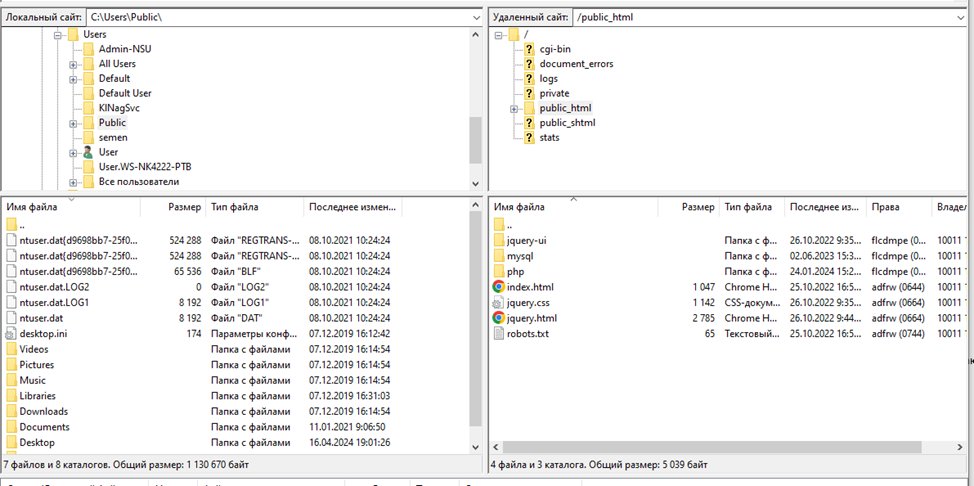Expand the public_html remote tree node
The image size is (974, 486).
pyautogui.click(x=514, y=108)
